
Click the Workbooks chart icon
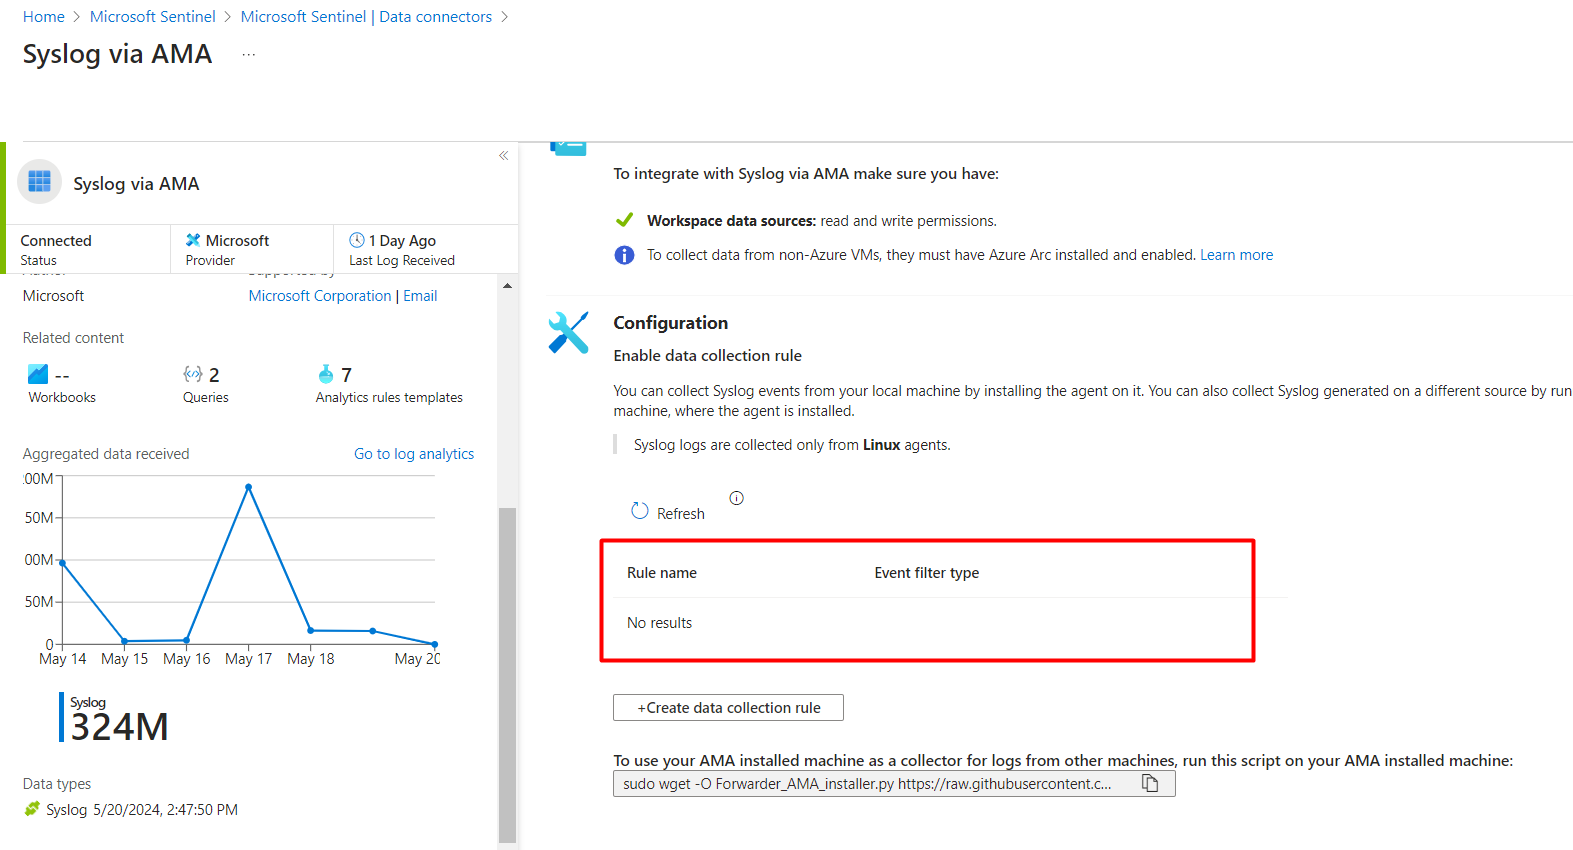(38, 374)
